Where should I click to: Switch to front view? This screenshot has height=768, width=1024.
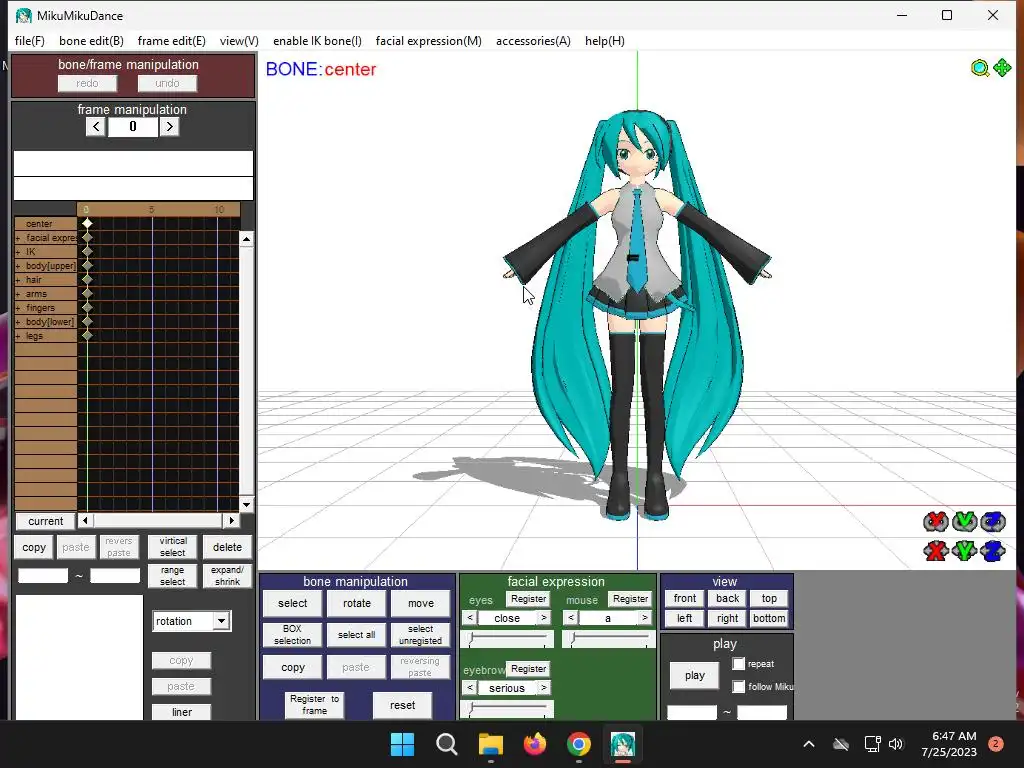click(684, 598)
